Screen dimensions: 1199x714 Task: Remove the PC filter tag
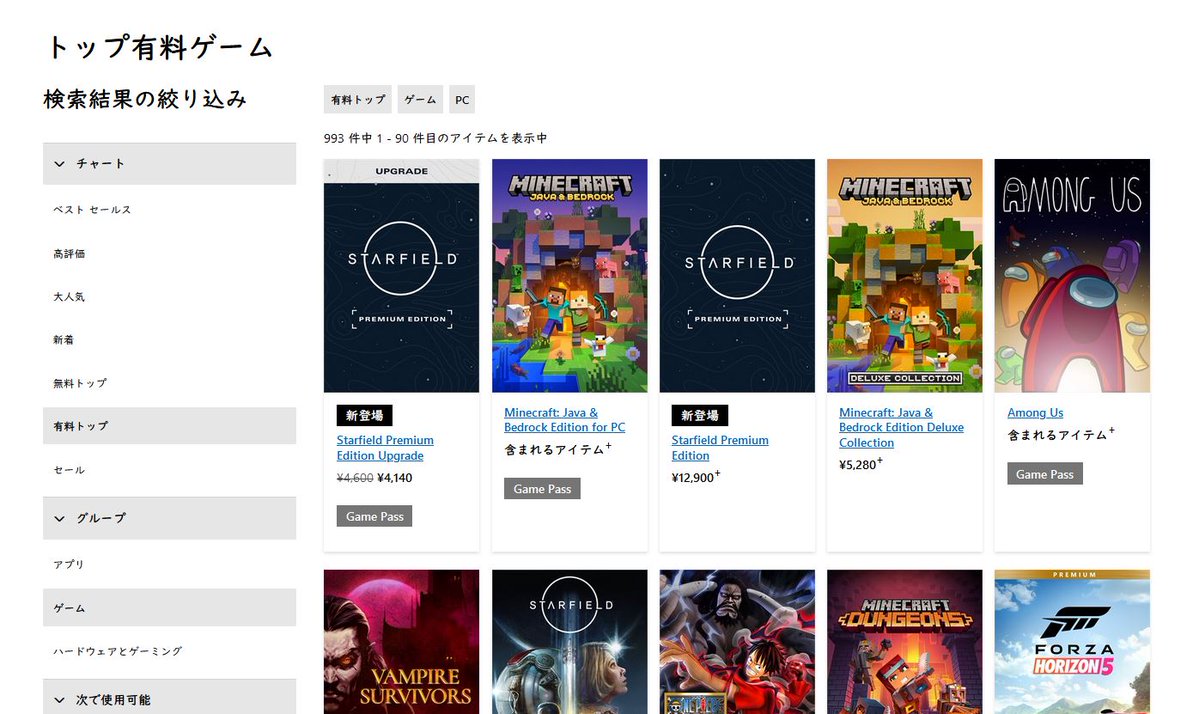coord(462,99)
